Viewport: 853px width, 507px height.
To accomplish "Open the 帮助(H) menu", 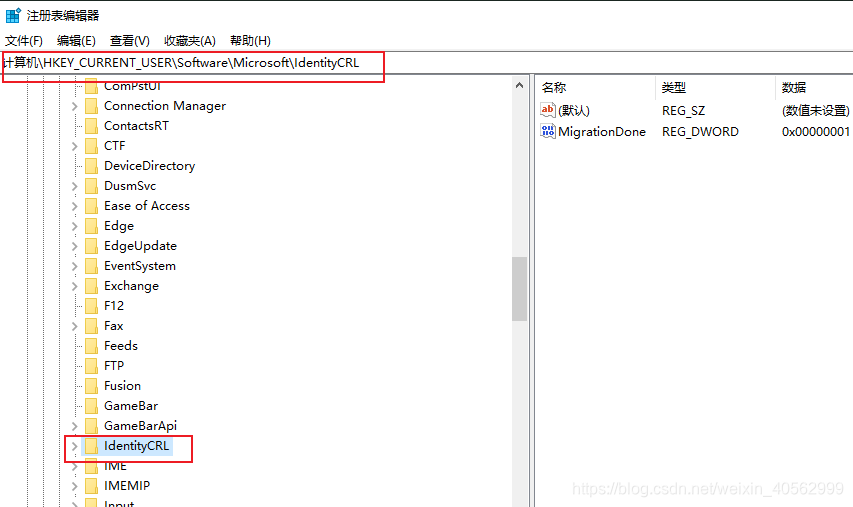I will 250,41.
